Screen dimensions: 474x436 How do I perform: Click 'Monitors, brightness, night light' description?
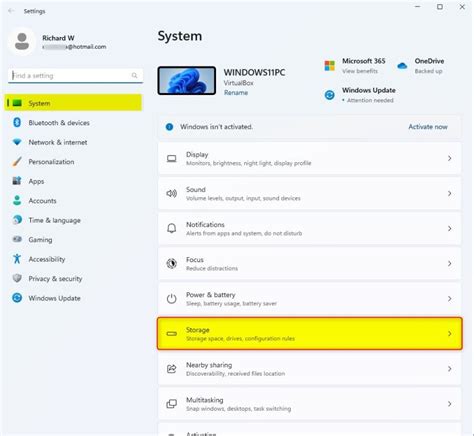[249, 163]
